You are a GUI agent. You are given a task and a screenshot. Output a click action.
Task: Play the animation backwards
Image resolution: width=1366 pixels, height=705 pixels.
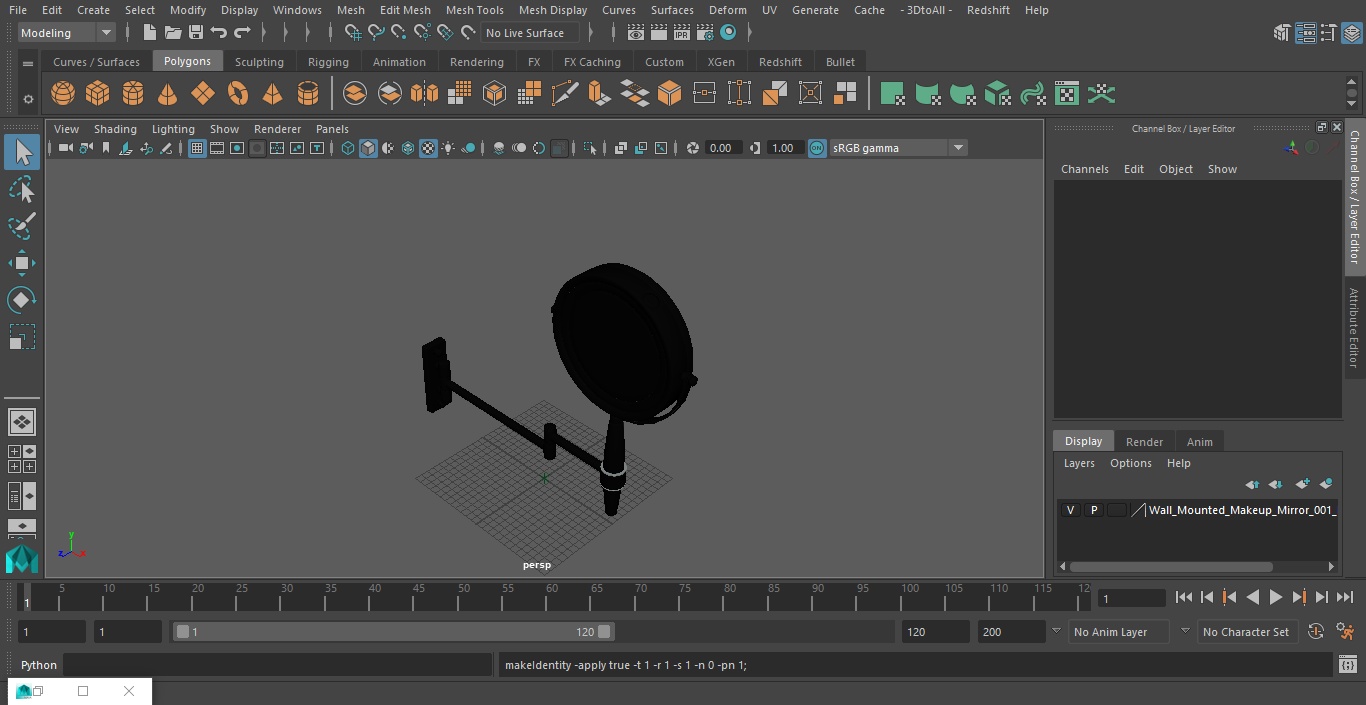[x=1253, y=597]
